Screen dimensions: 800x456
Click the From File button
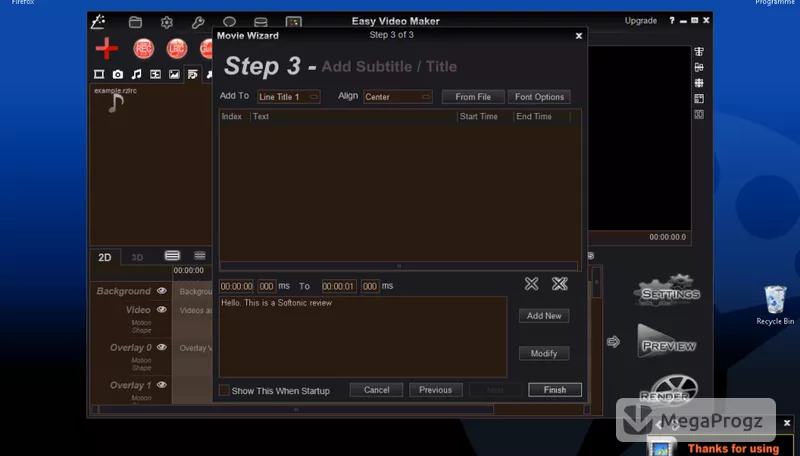point(473,96)
